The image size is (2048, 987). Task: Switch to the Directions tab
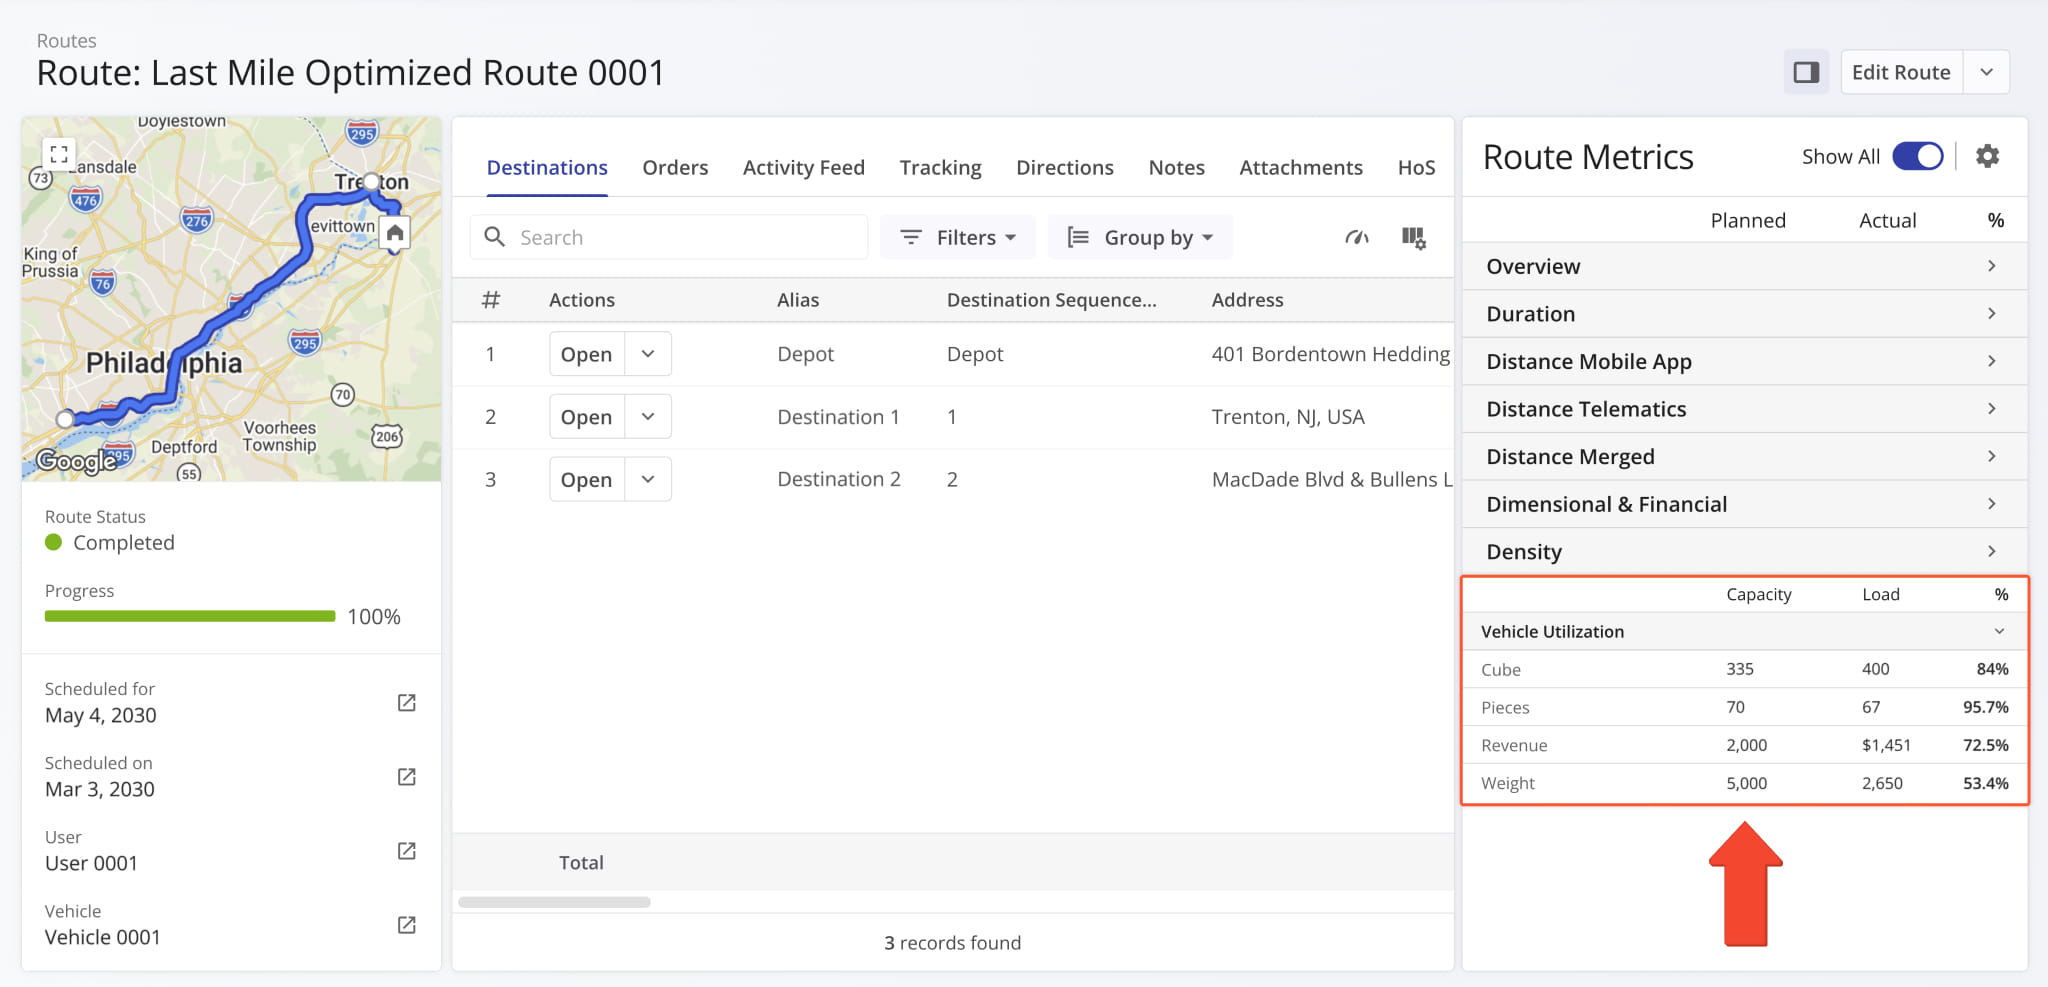(1064, 167)
